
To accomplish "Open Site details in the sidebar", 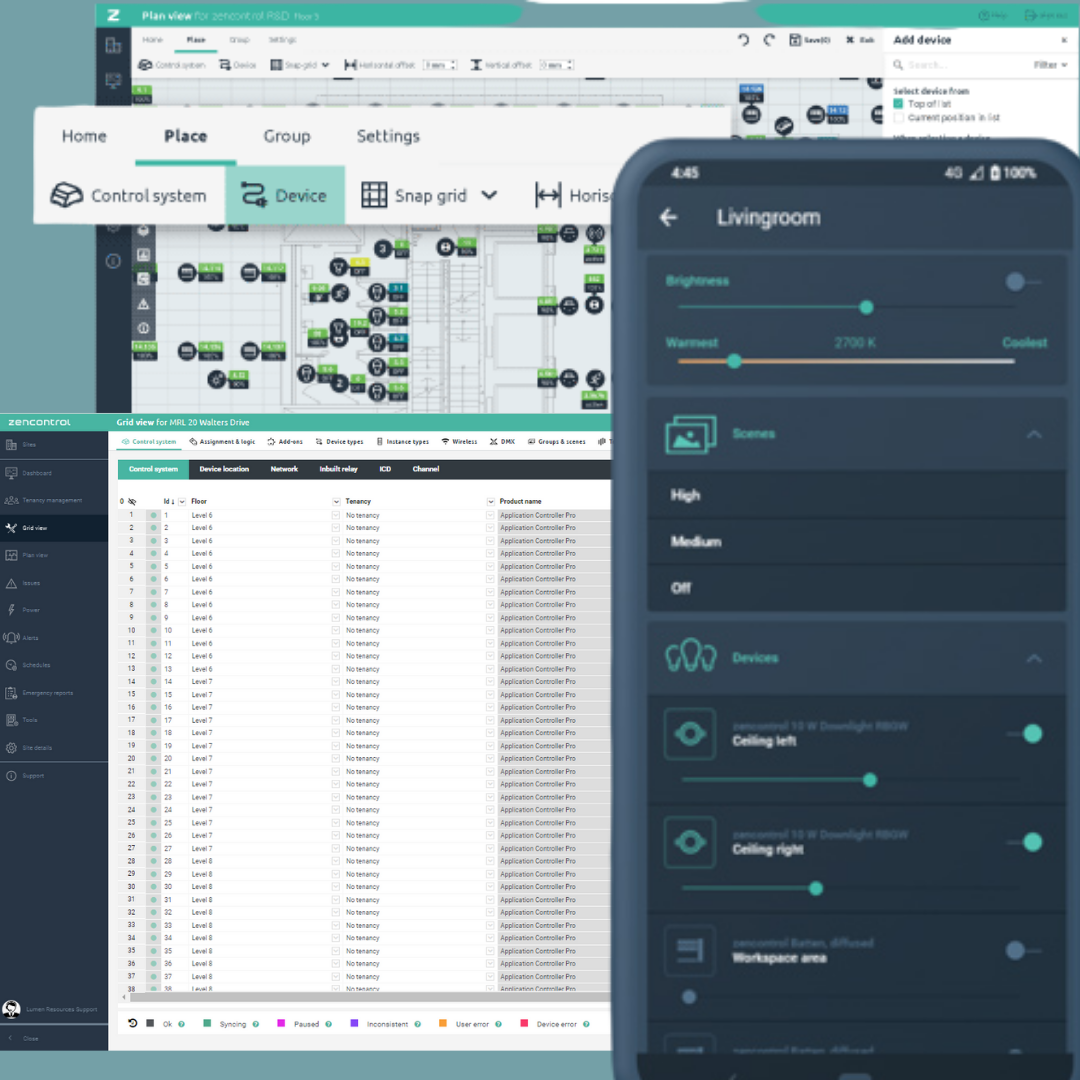I will click(x=28, y=748).
